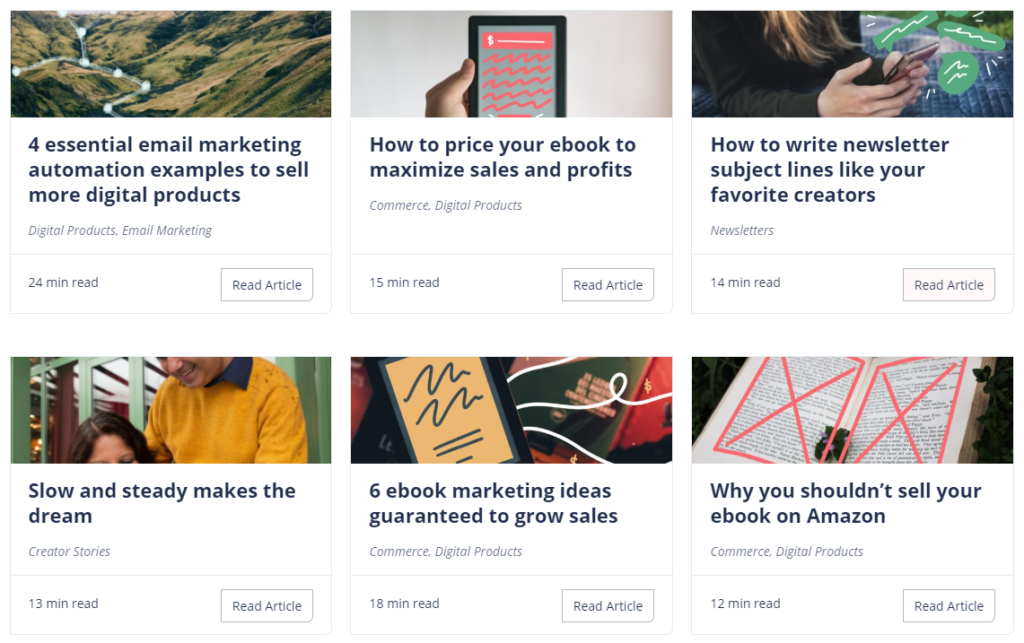Click the ebook pricing tablet image
The width and height of the screenshot is (1024, 643).
511,64
